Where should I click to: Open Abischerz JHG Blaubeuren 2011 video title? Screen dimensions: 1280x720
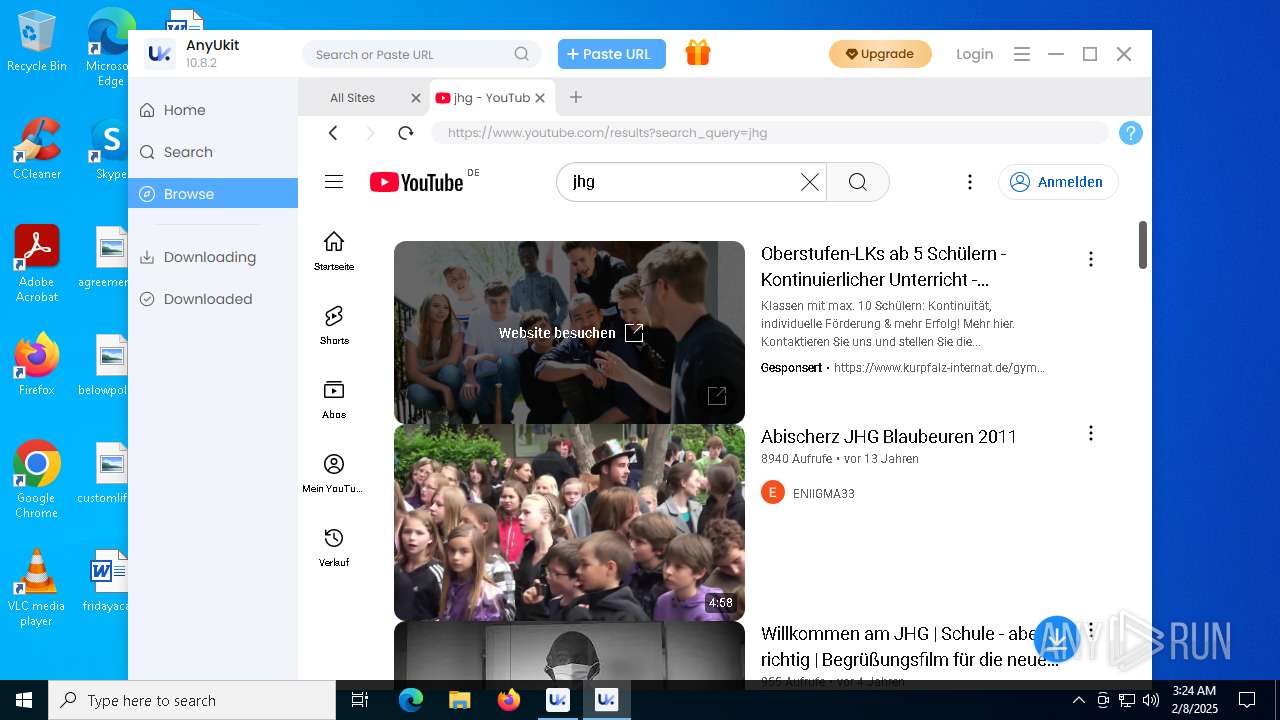tap(889, 436)
